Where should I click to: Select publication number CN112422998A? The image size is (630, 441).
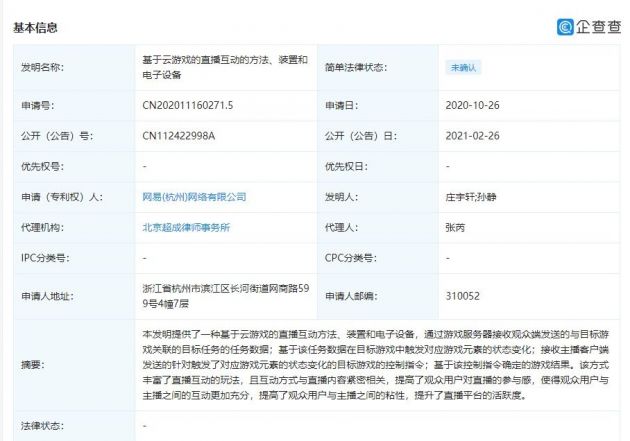[x=178, y=136]
